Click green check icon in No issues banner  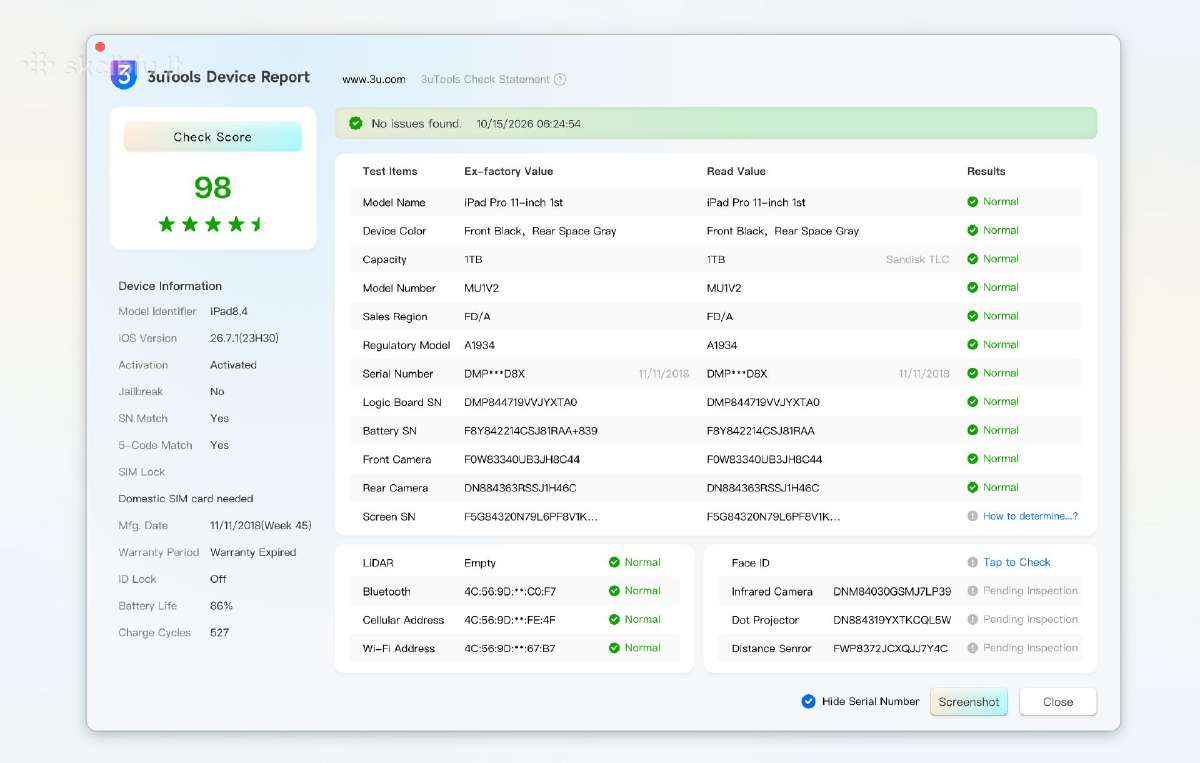point(356,124)
